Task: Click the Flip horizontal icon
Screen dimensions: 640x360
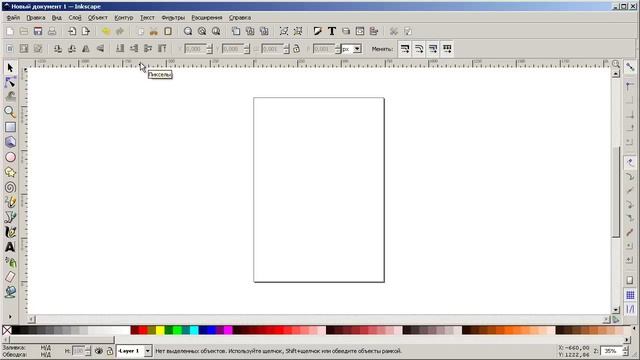Action: click(x=86, y=49)
